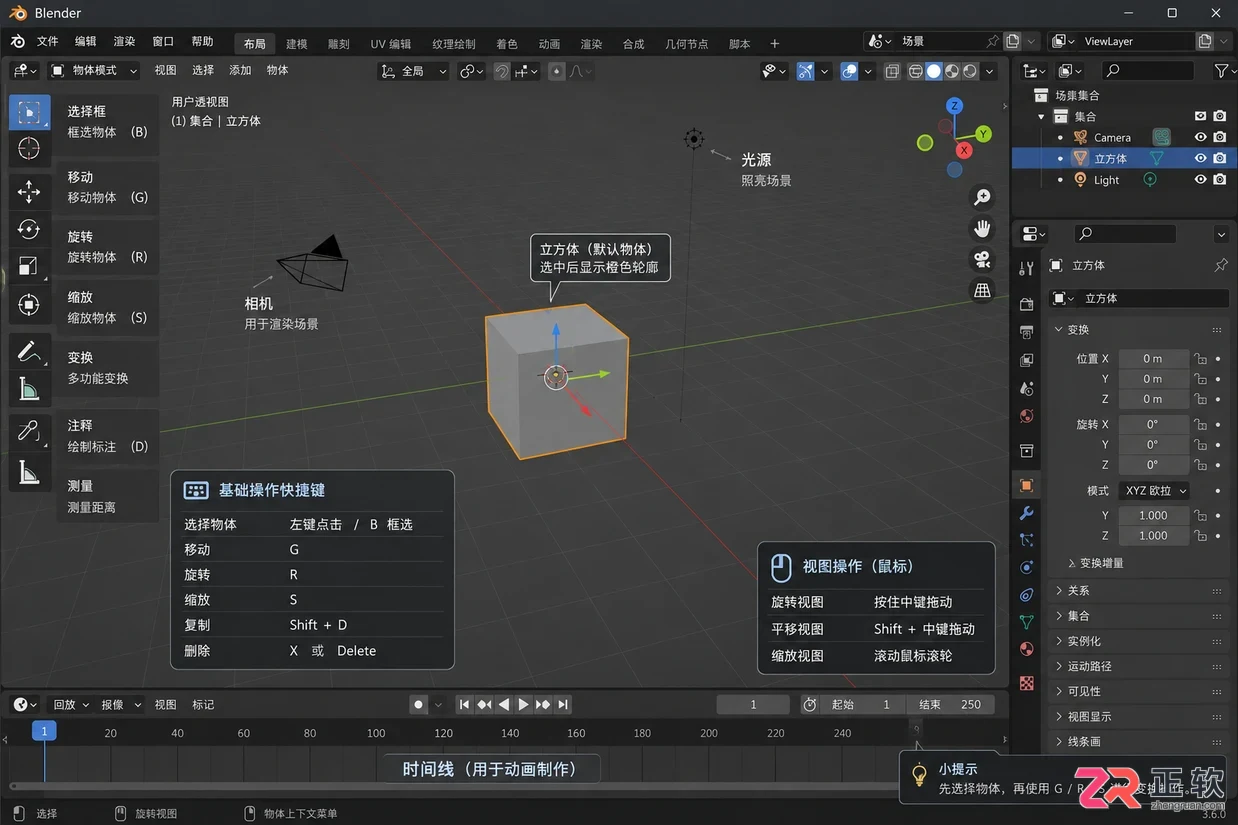
Task: Add workspace with plus button
Action: 774,44
